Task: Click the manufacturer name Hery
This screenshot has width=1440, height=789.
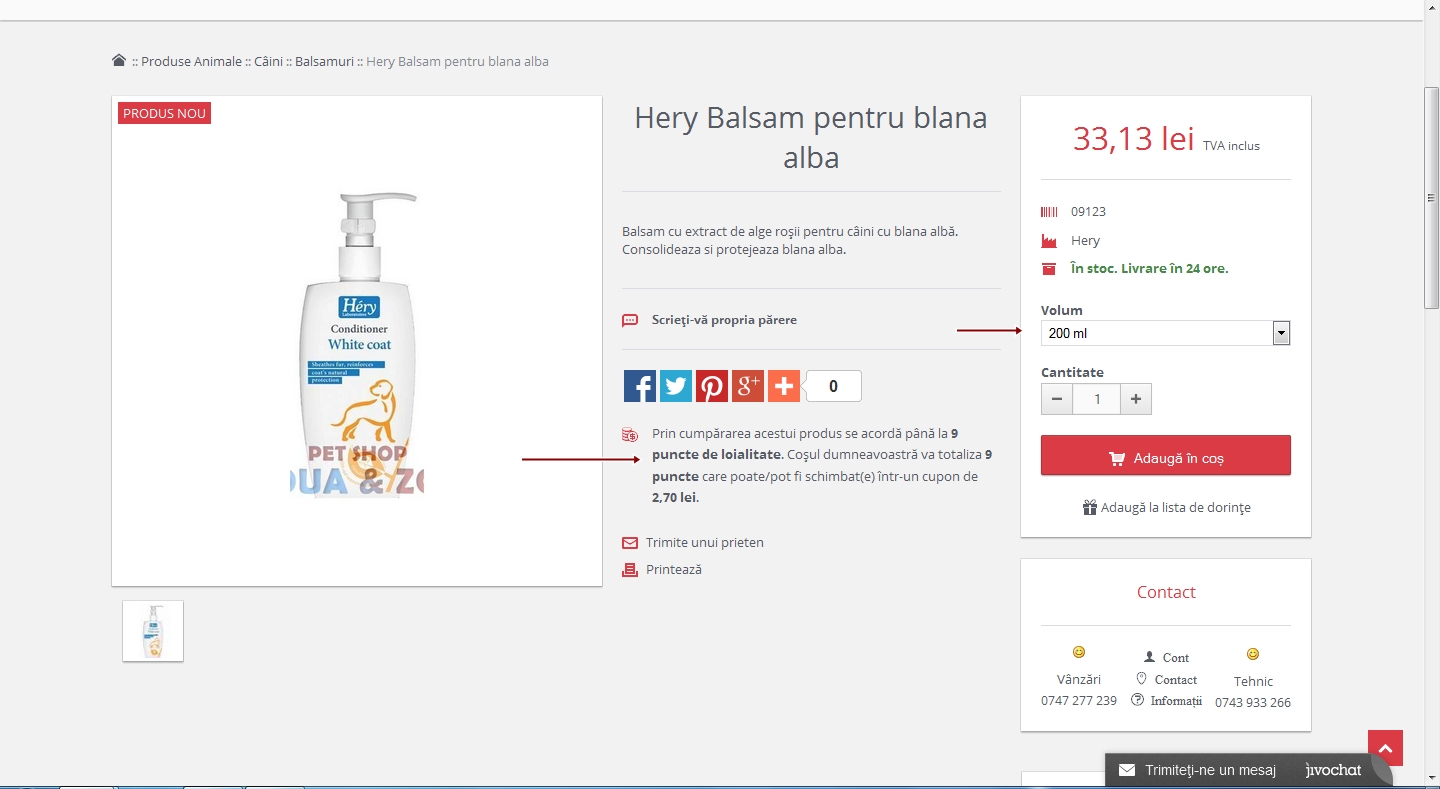Action: [x=1085, y=241]
